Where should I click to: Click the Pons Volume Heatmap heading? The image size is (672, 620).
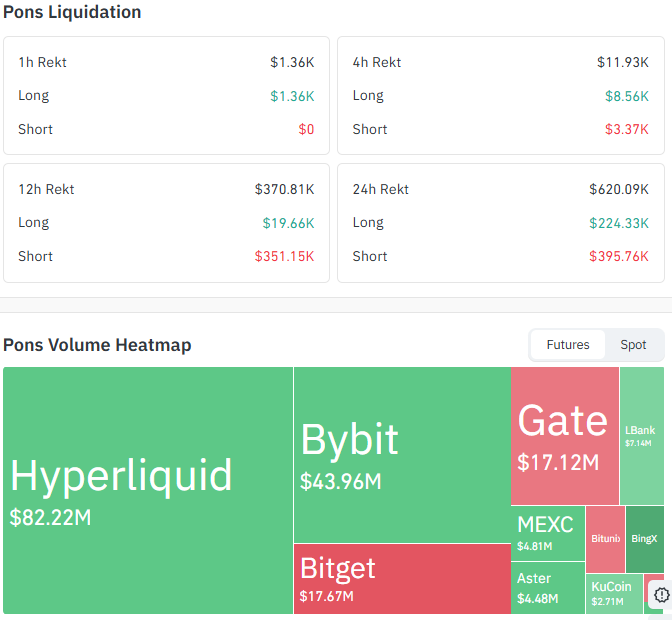coord(97,345)
